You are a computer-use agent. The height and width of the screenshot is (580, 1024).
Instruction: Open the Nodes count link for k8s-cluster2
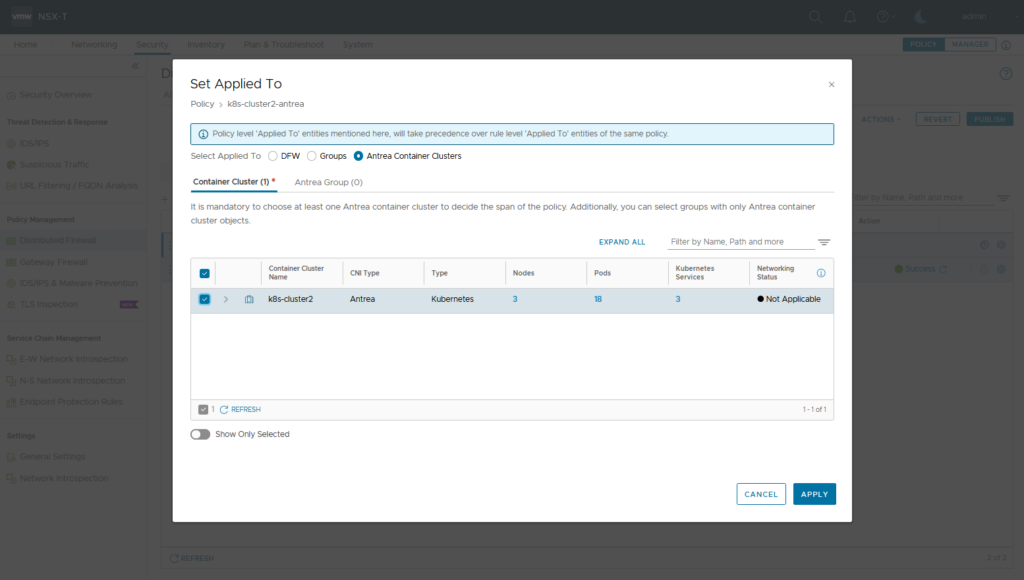click(x=515, y=299)
